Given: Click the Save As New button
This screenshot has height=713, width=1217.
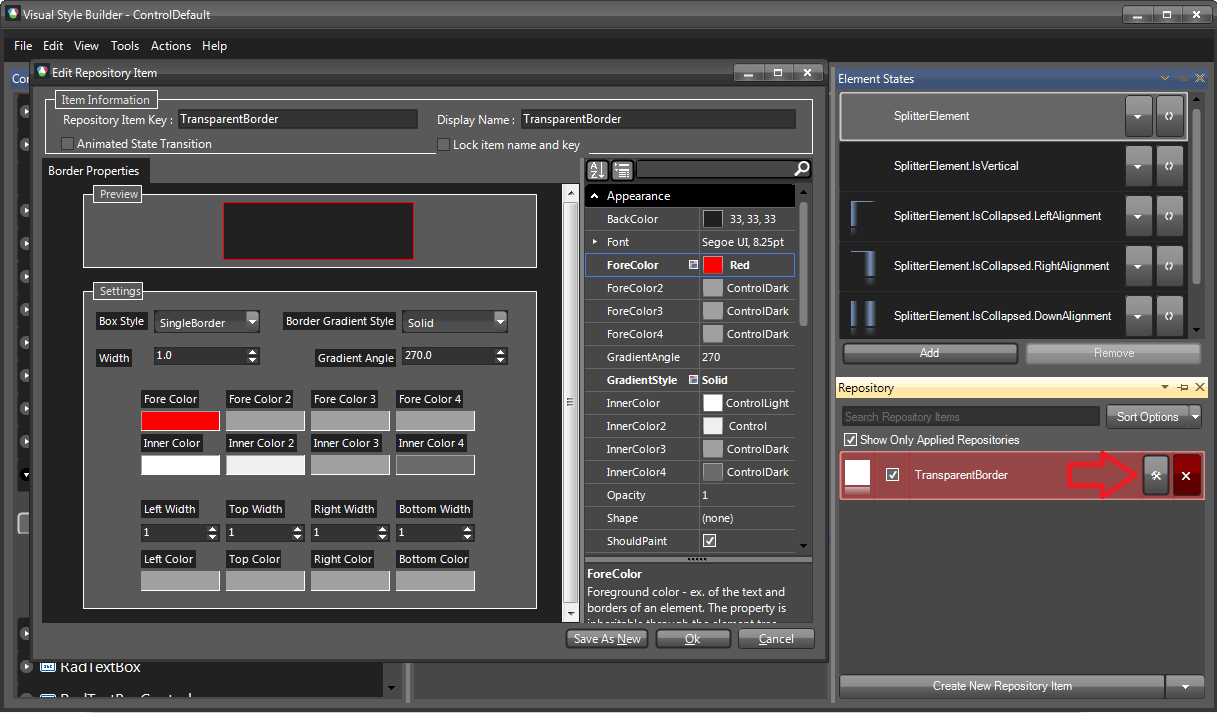Looking at the screenshot, I should (x=607, y=639).
